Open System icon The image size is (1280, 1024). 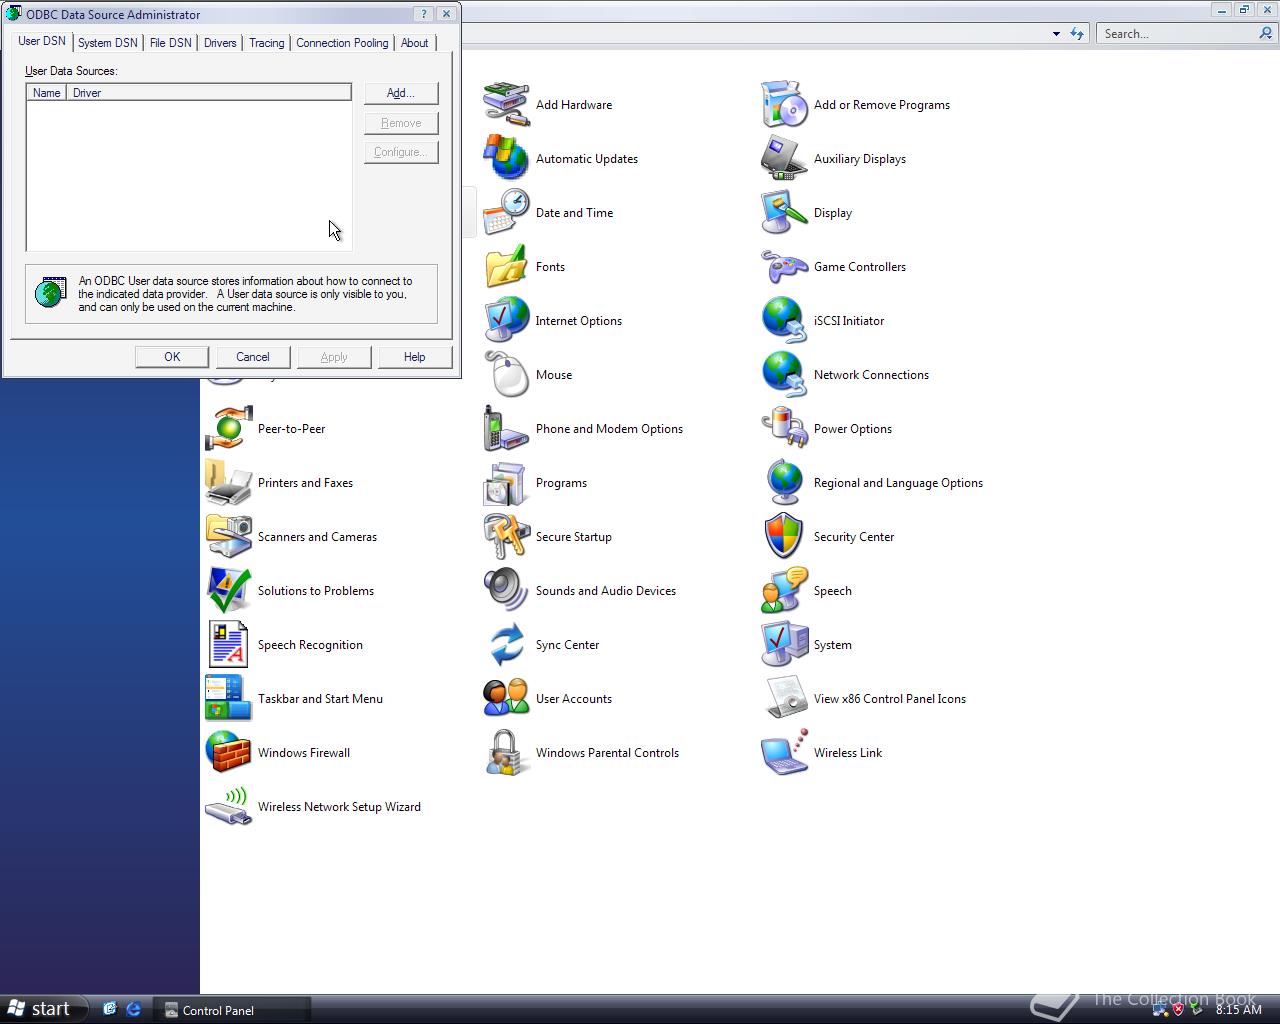click(784, 645)
